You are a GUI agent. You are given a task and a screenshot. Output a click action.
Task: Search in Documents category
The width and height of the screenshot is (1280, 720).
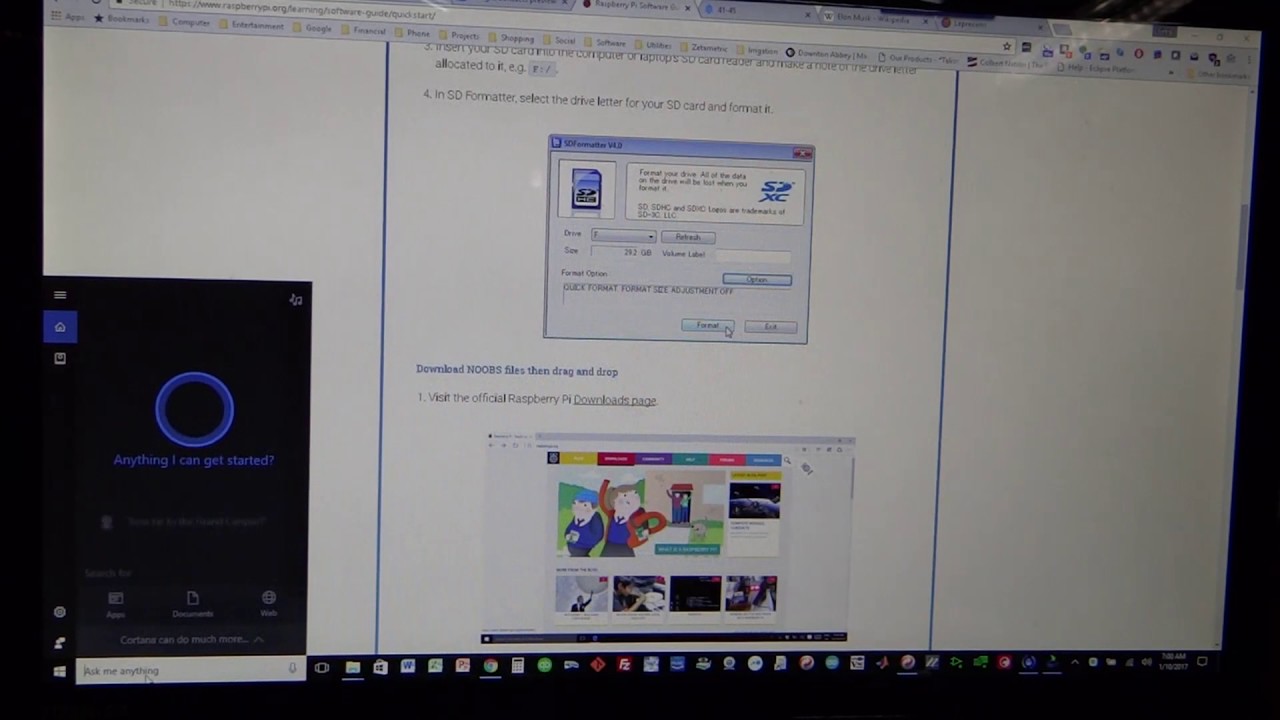(x=192, y=604)
